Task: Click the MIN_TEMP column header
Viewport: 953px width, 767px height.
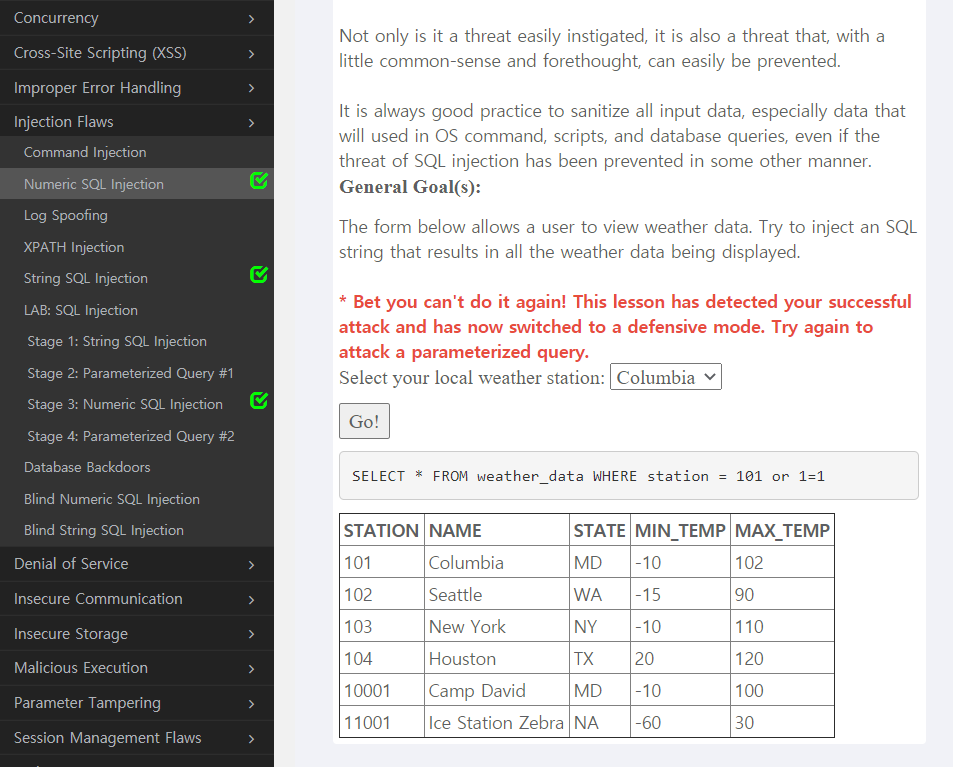Action: point(680,530)
